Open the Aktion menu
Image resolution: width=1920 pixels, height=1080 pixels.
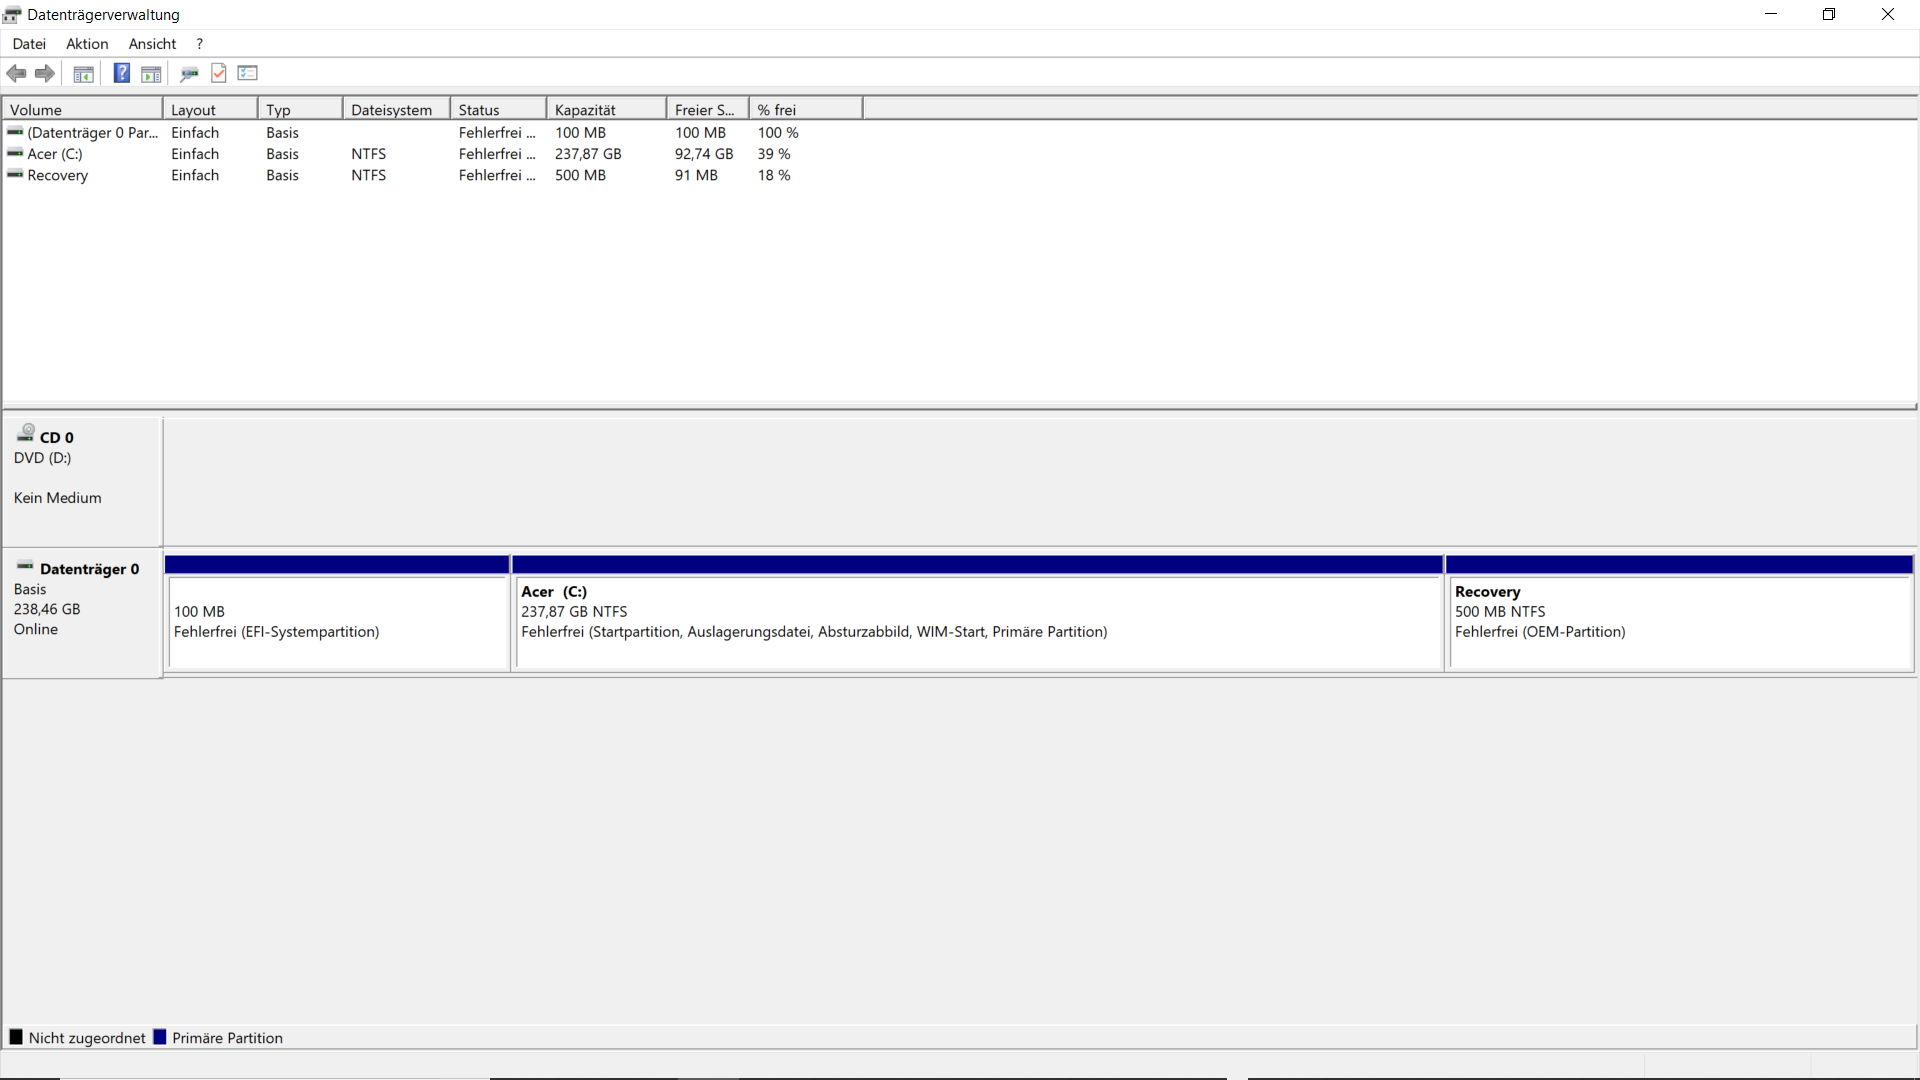tap(87, 44)
